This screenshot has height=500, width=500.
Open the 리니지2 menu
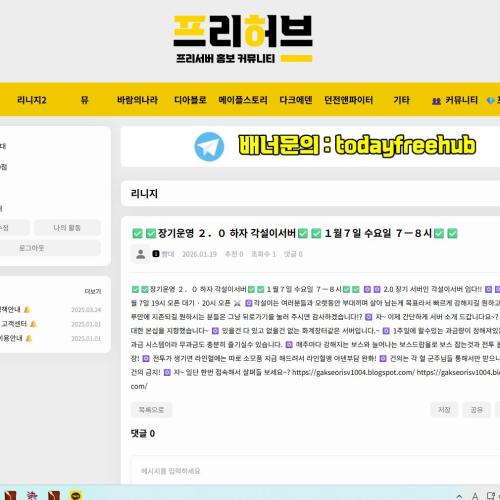pos(32,100)
